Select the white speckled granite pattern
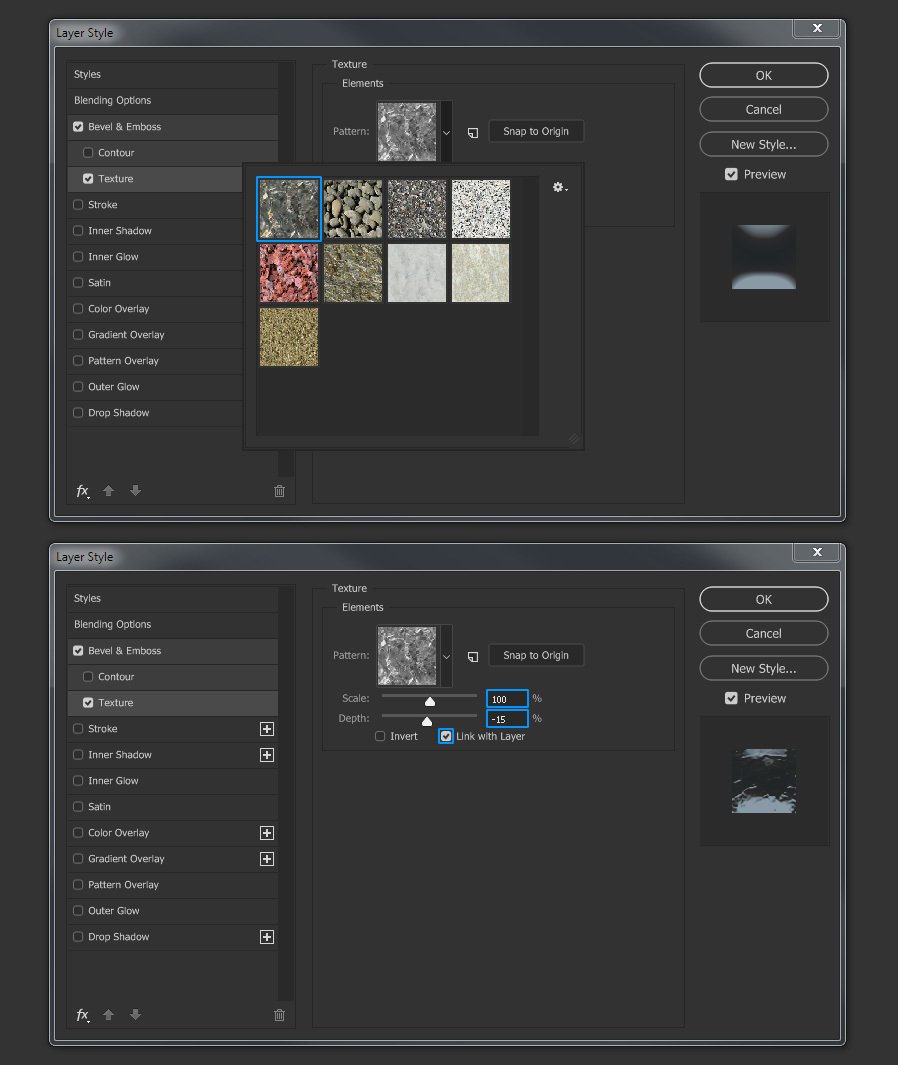 click(x=481, y=209)
